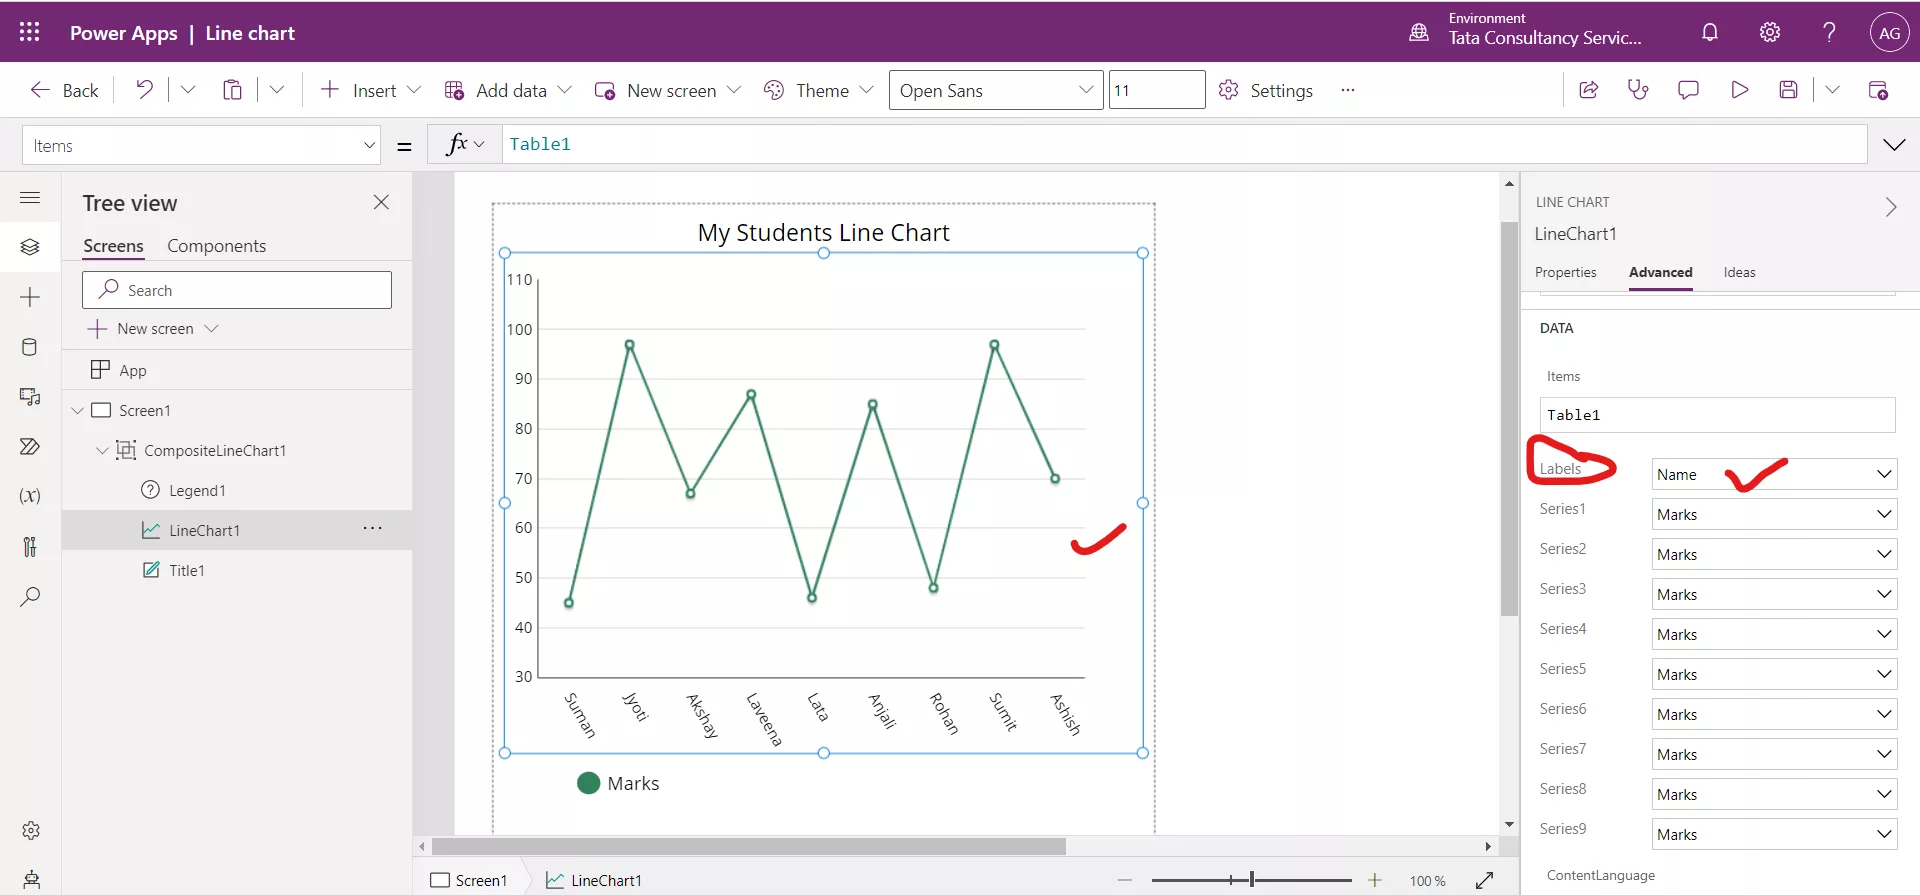Click the zoom in plus button

click(1375, 880)
